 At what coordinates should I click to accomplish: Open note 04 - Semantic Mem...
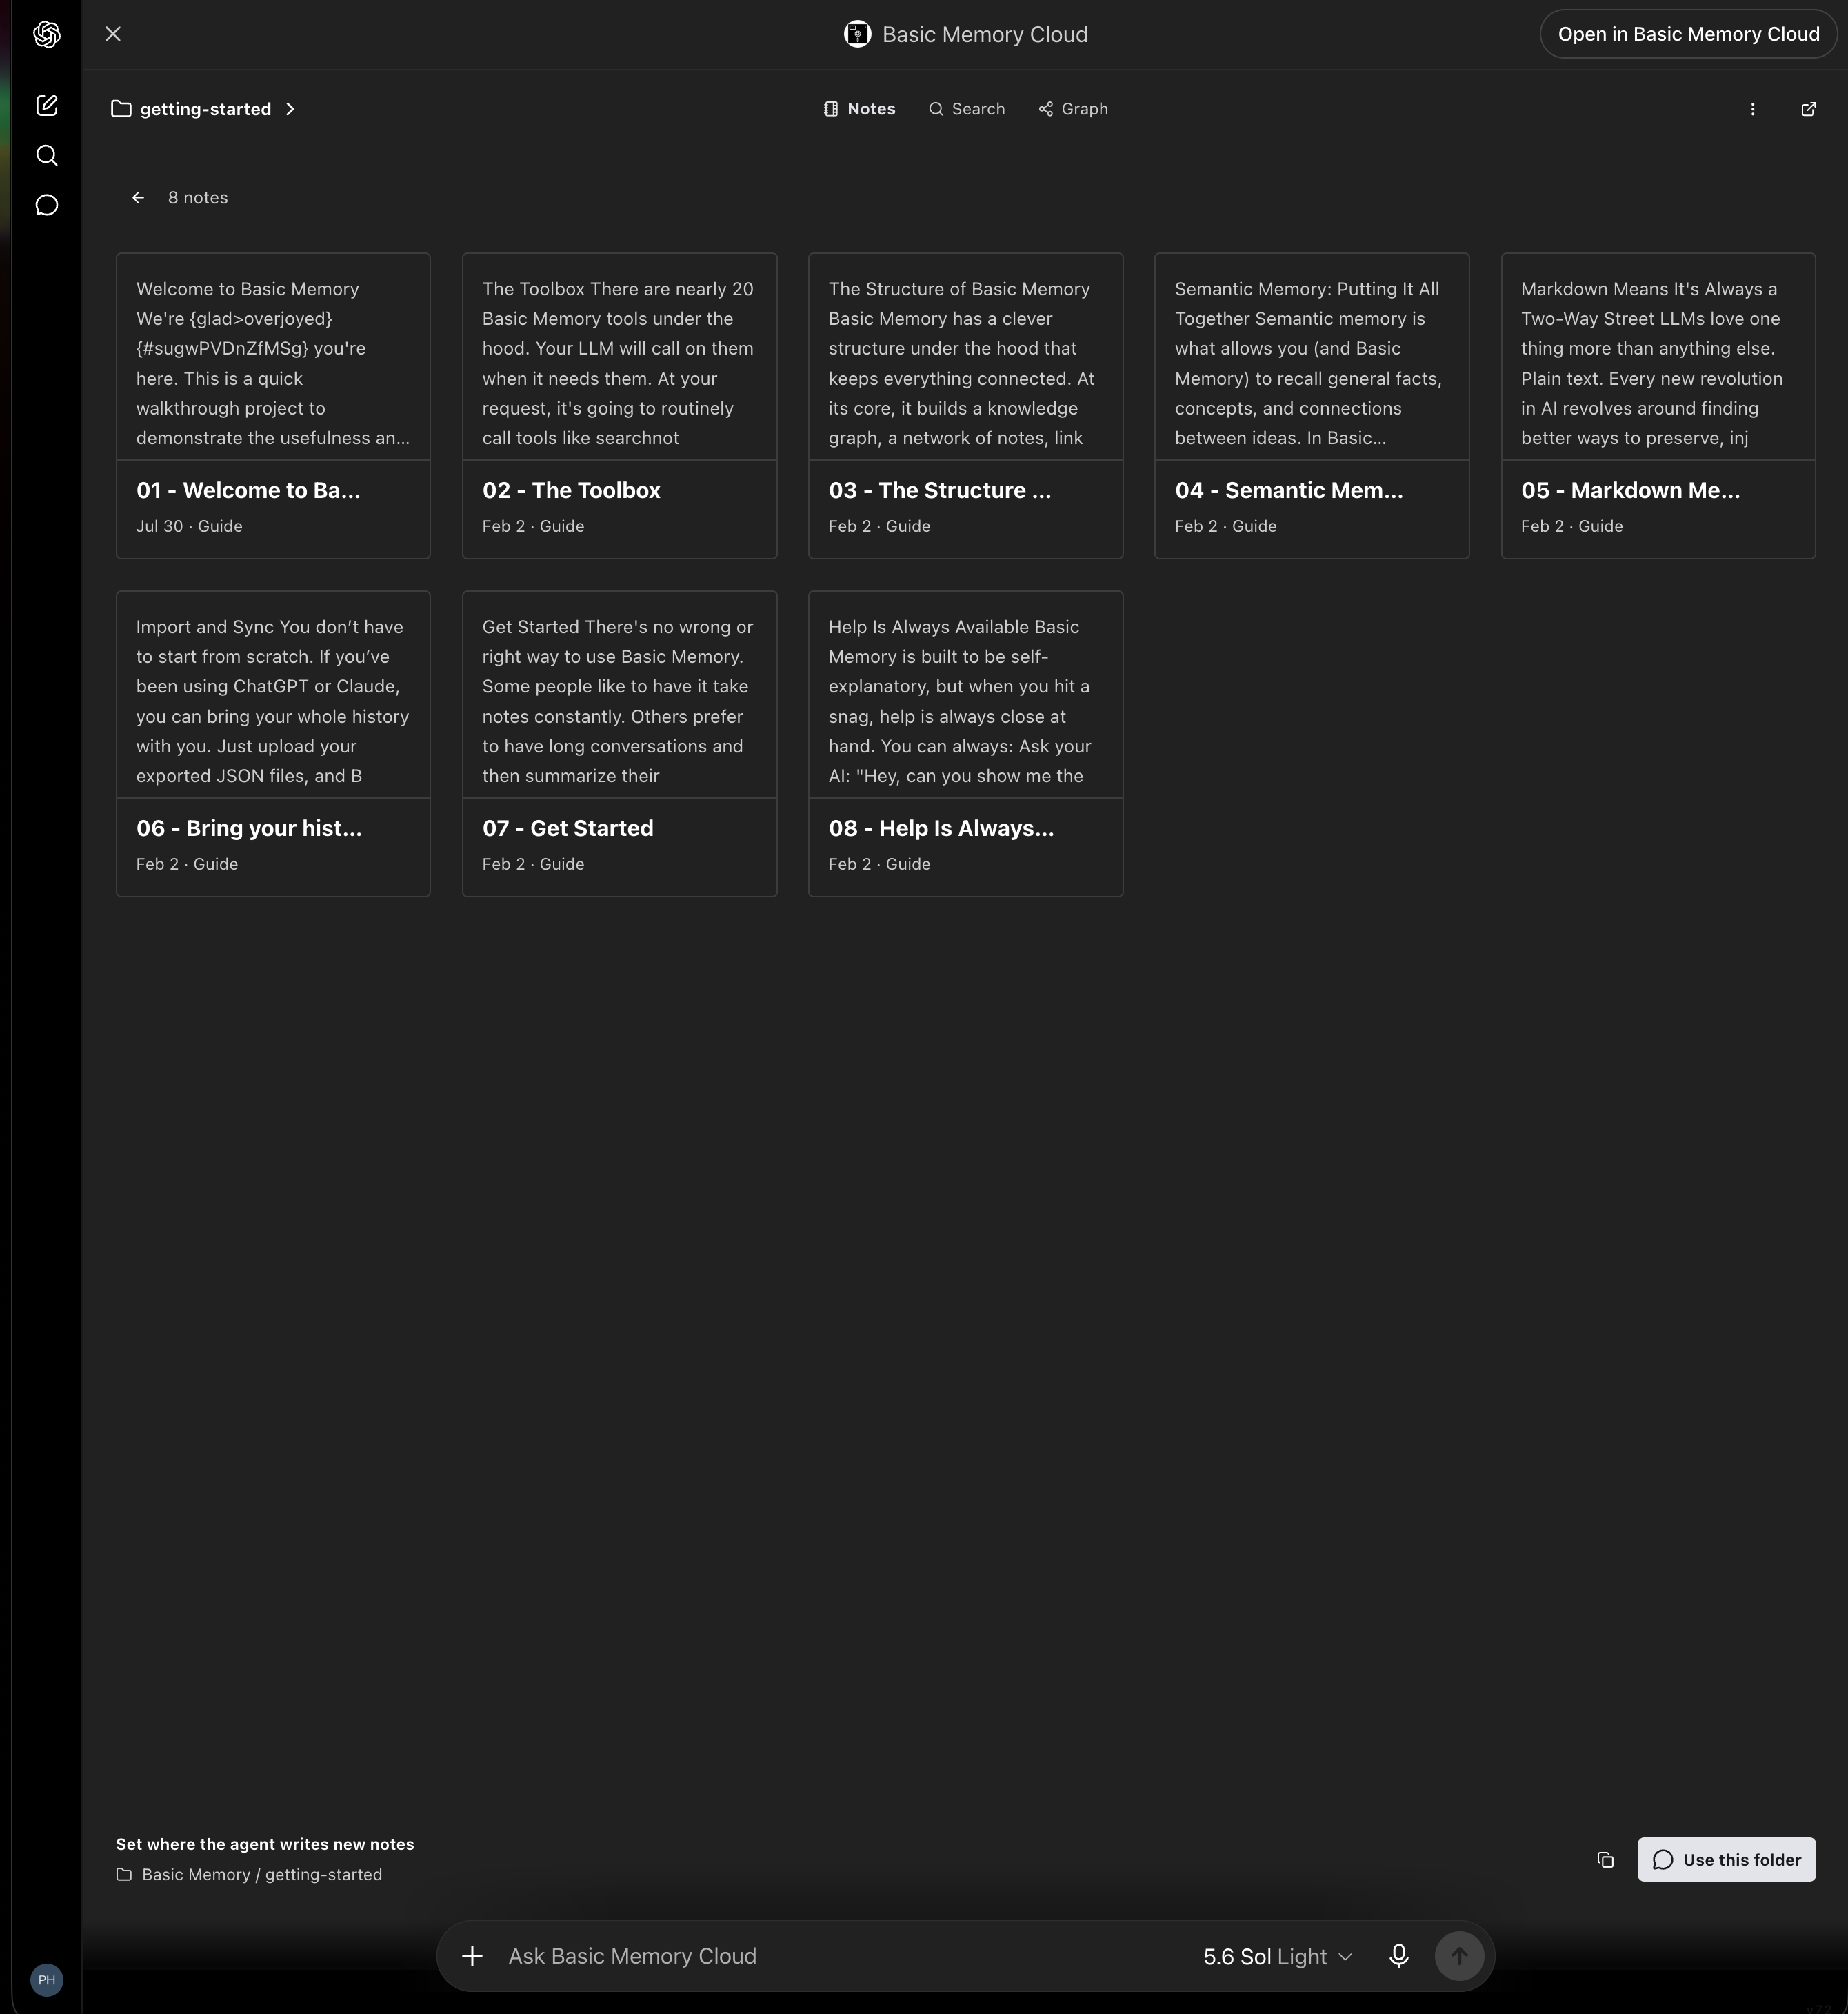tap(1312, 406)
